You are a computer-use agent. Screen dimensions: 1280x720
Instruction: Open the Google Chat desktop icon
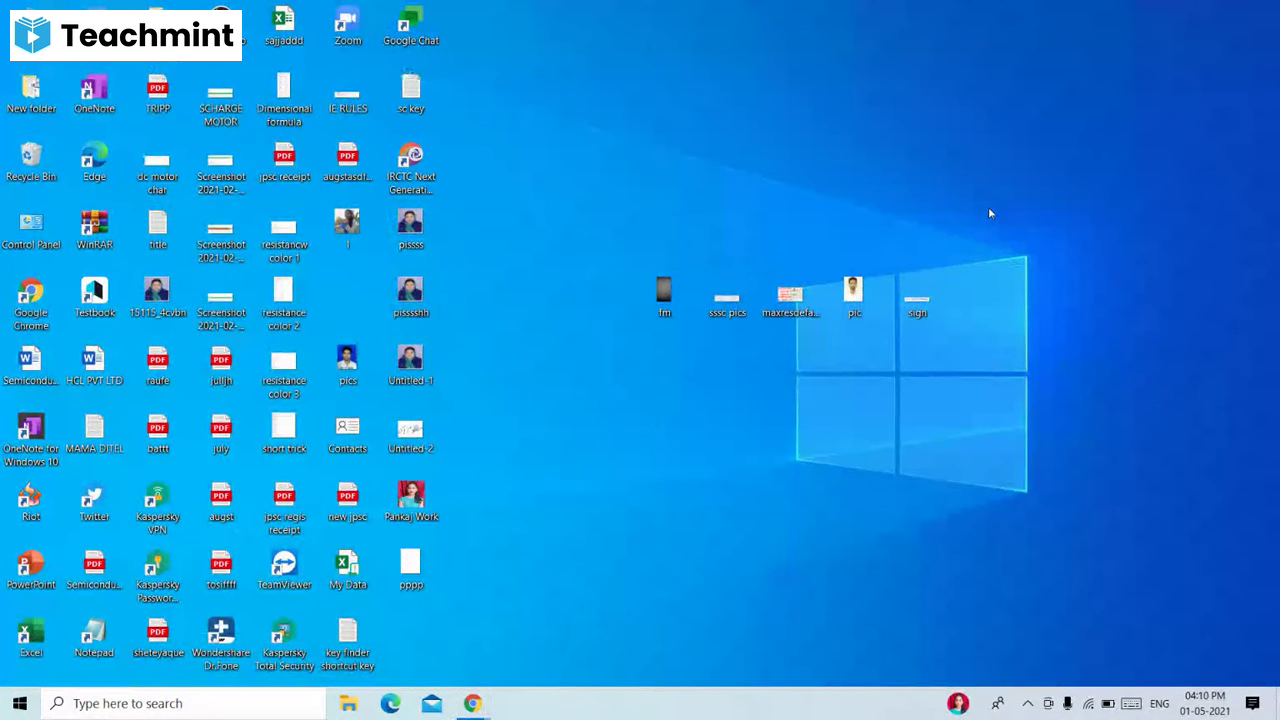pyautogui.click(x=411, y=26)
